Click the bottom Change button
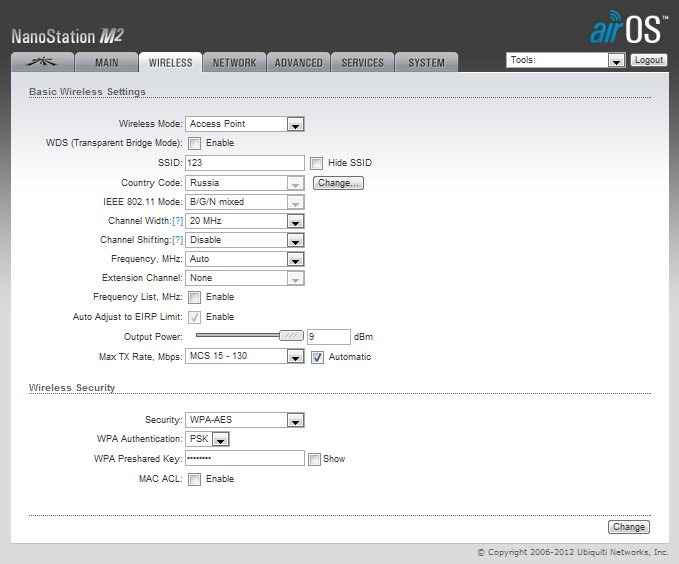The width and height of the screenshot is (679, 564). [629, 527]
